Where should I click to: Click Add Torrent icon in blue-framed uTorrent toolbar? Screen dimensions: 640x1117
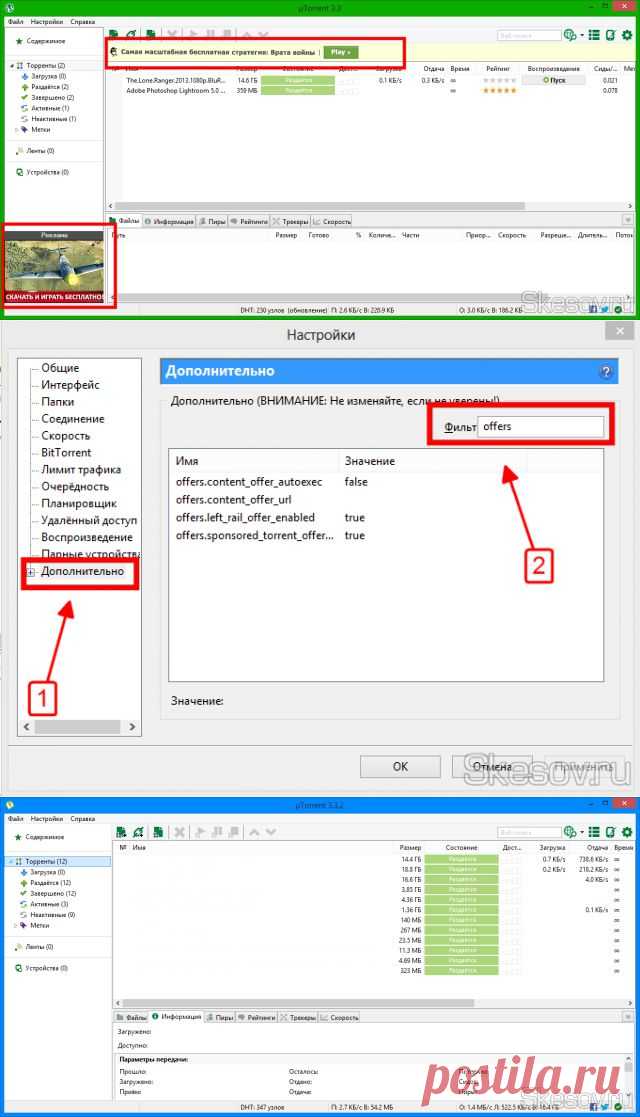121,831
